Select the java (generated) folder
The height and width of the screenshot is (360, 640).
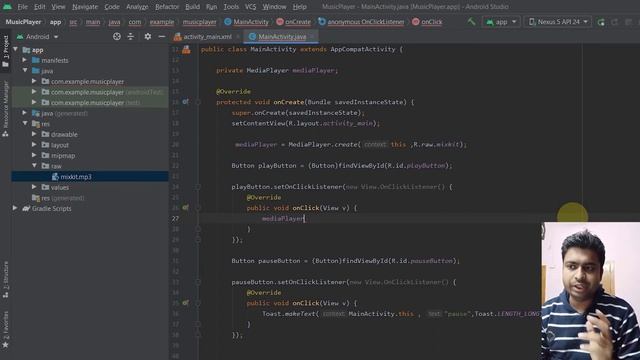click(x=90, y=113)
